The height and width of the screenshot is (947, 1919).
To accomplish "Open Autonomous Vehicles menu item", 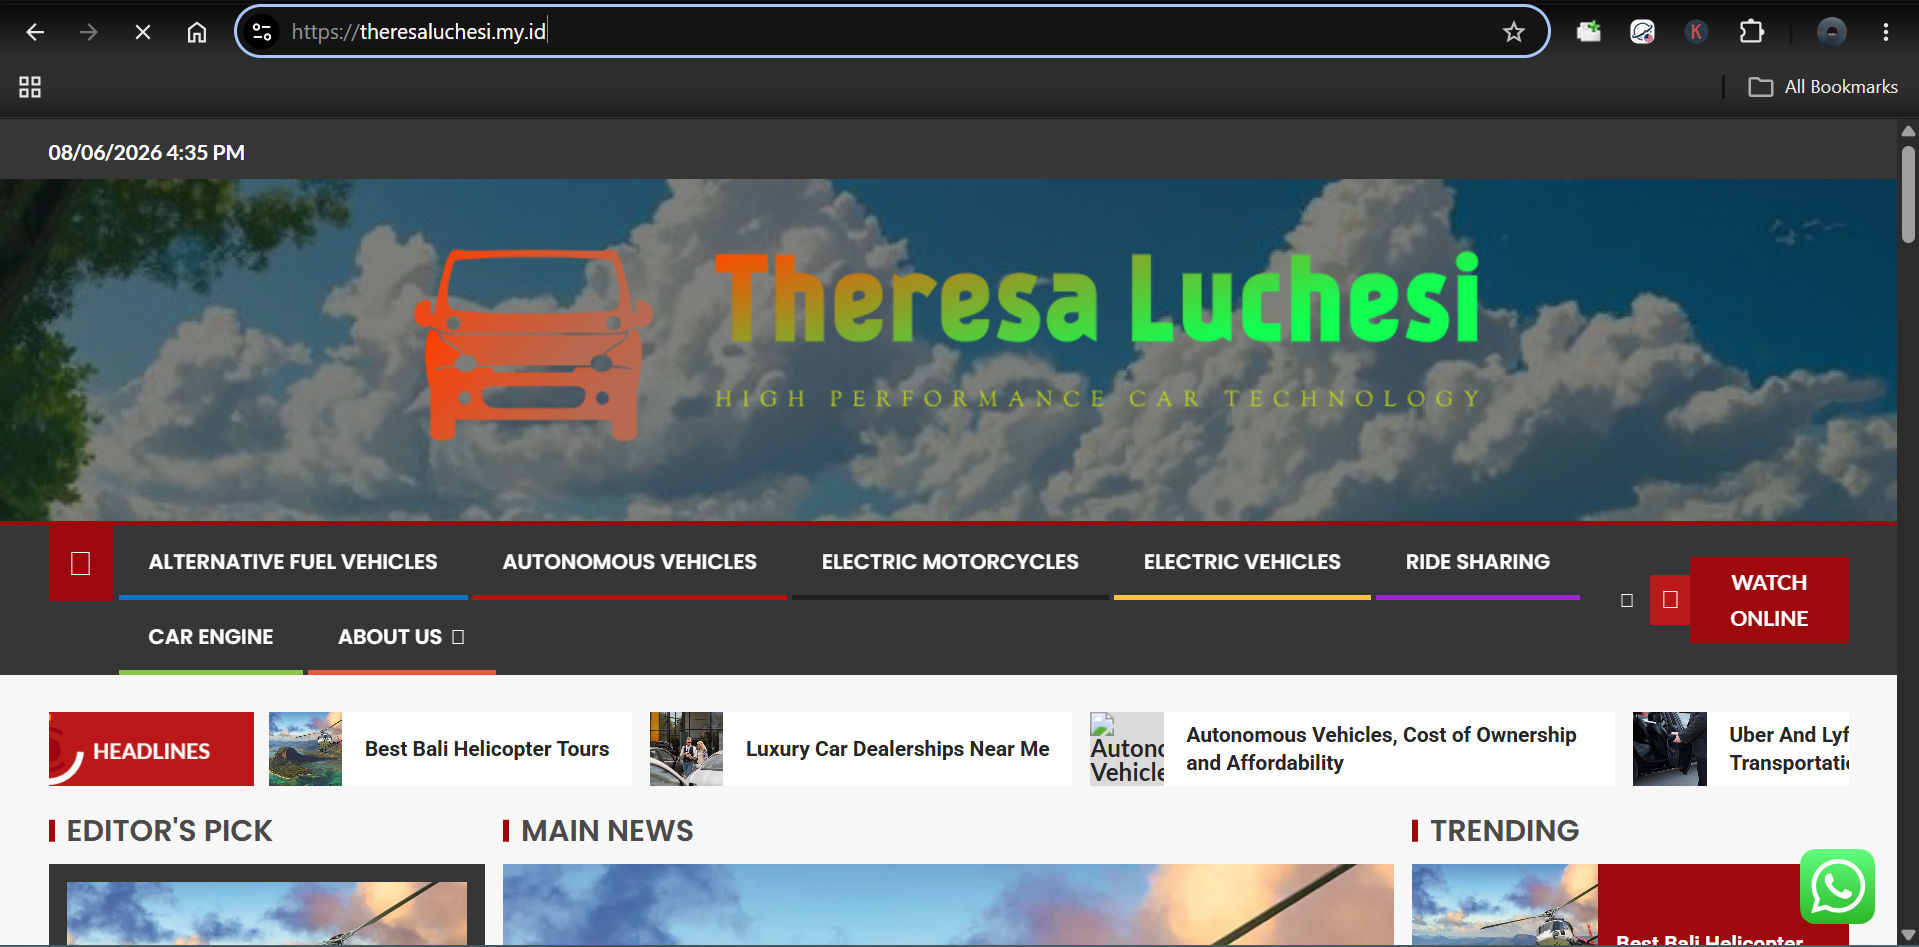I will point(629,562).
